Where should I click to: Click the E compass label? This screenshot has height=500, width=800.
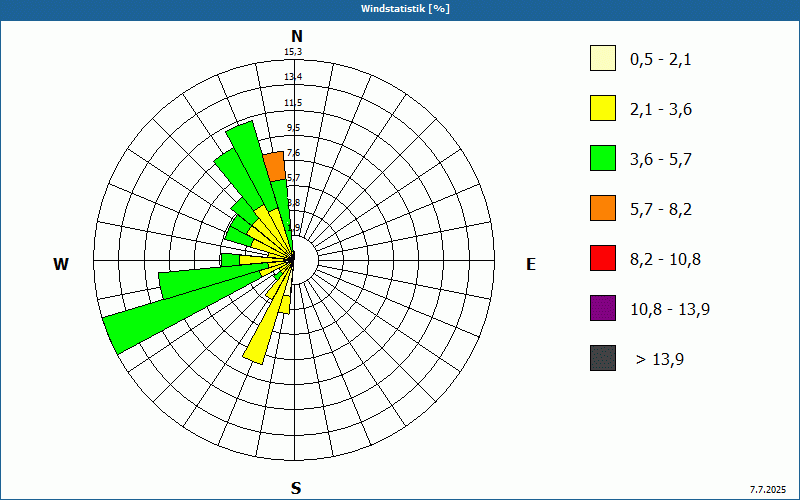point(531,264)
